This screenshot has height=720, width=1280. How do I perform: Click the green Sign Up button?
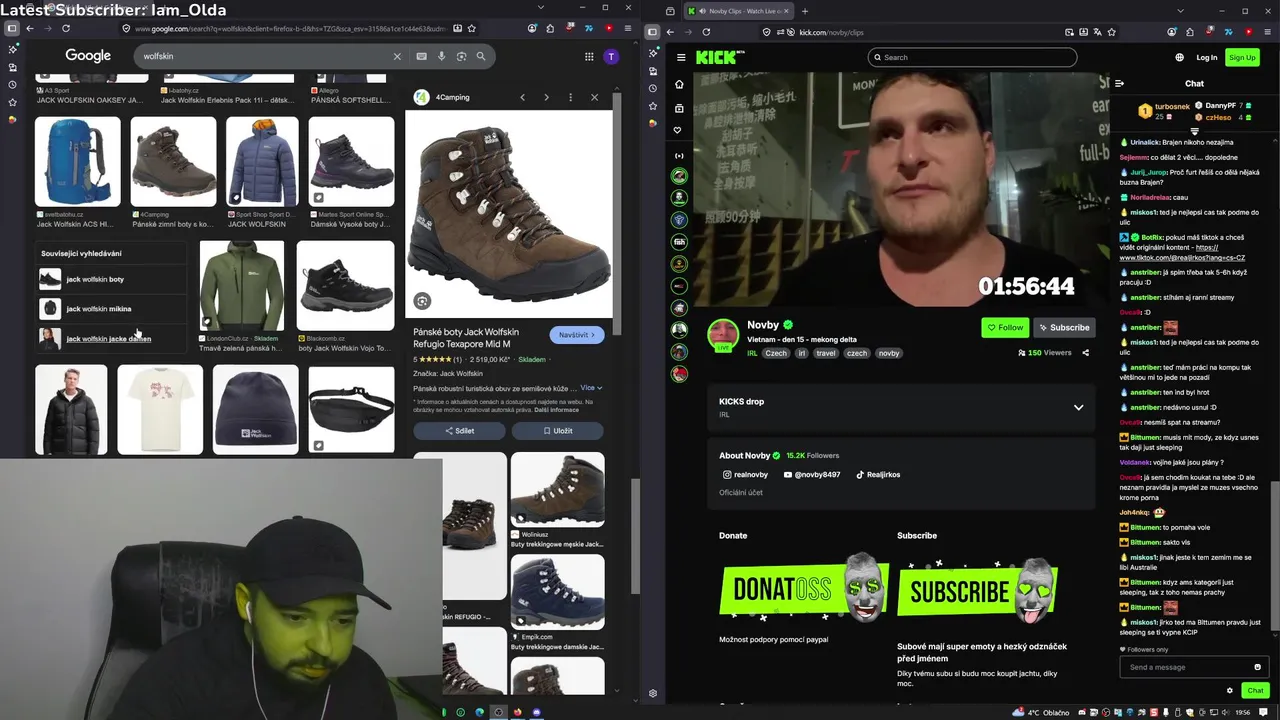(1242, 58)
